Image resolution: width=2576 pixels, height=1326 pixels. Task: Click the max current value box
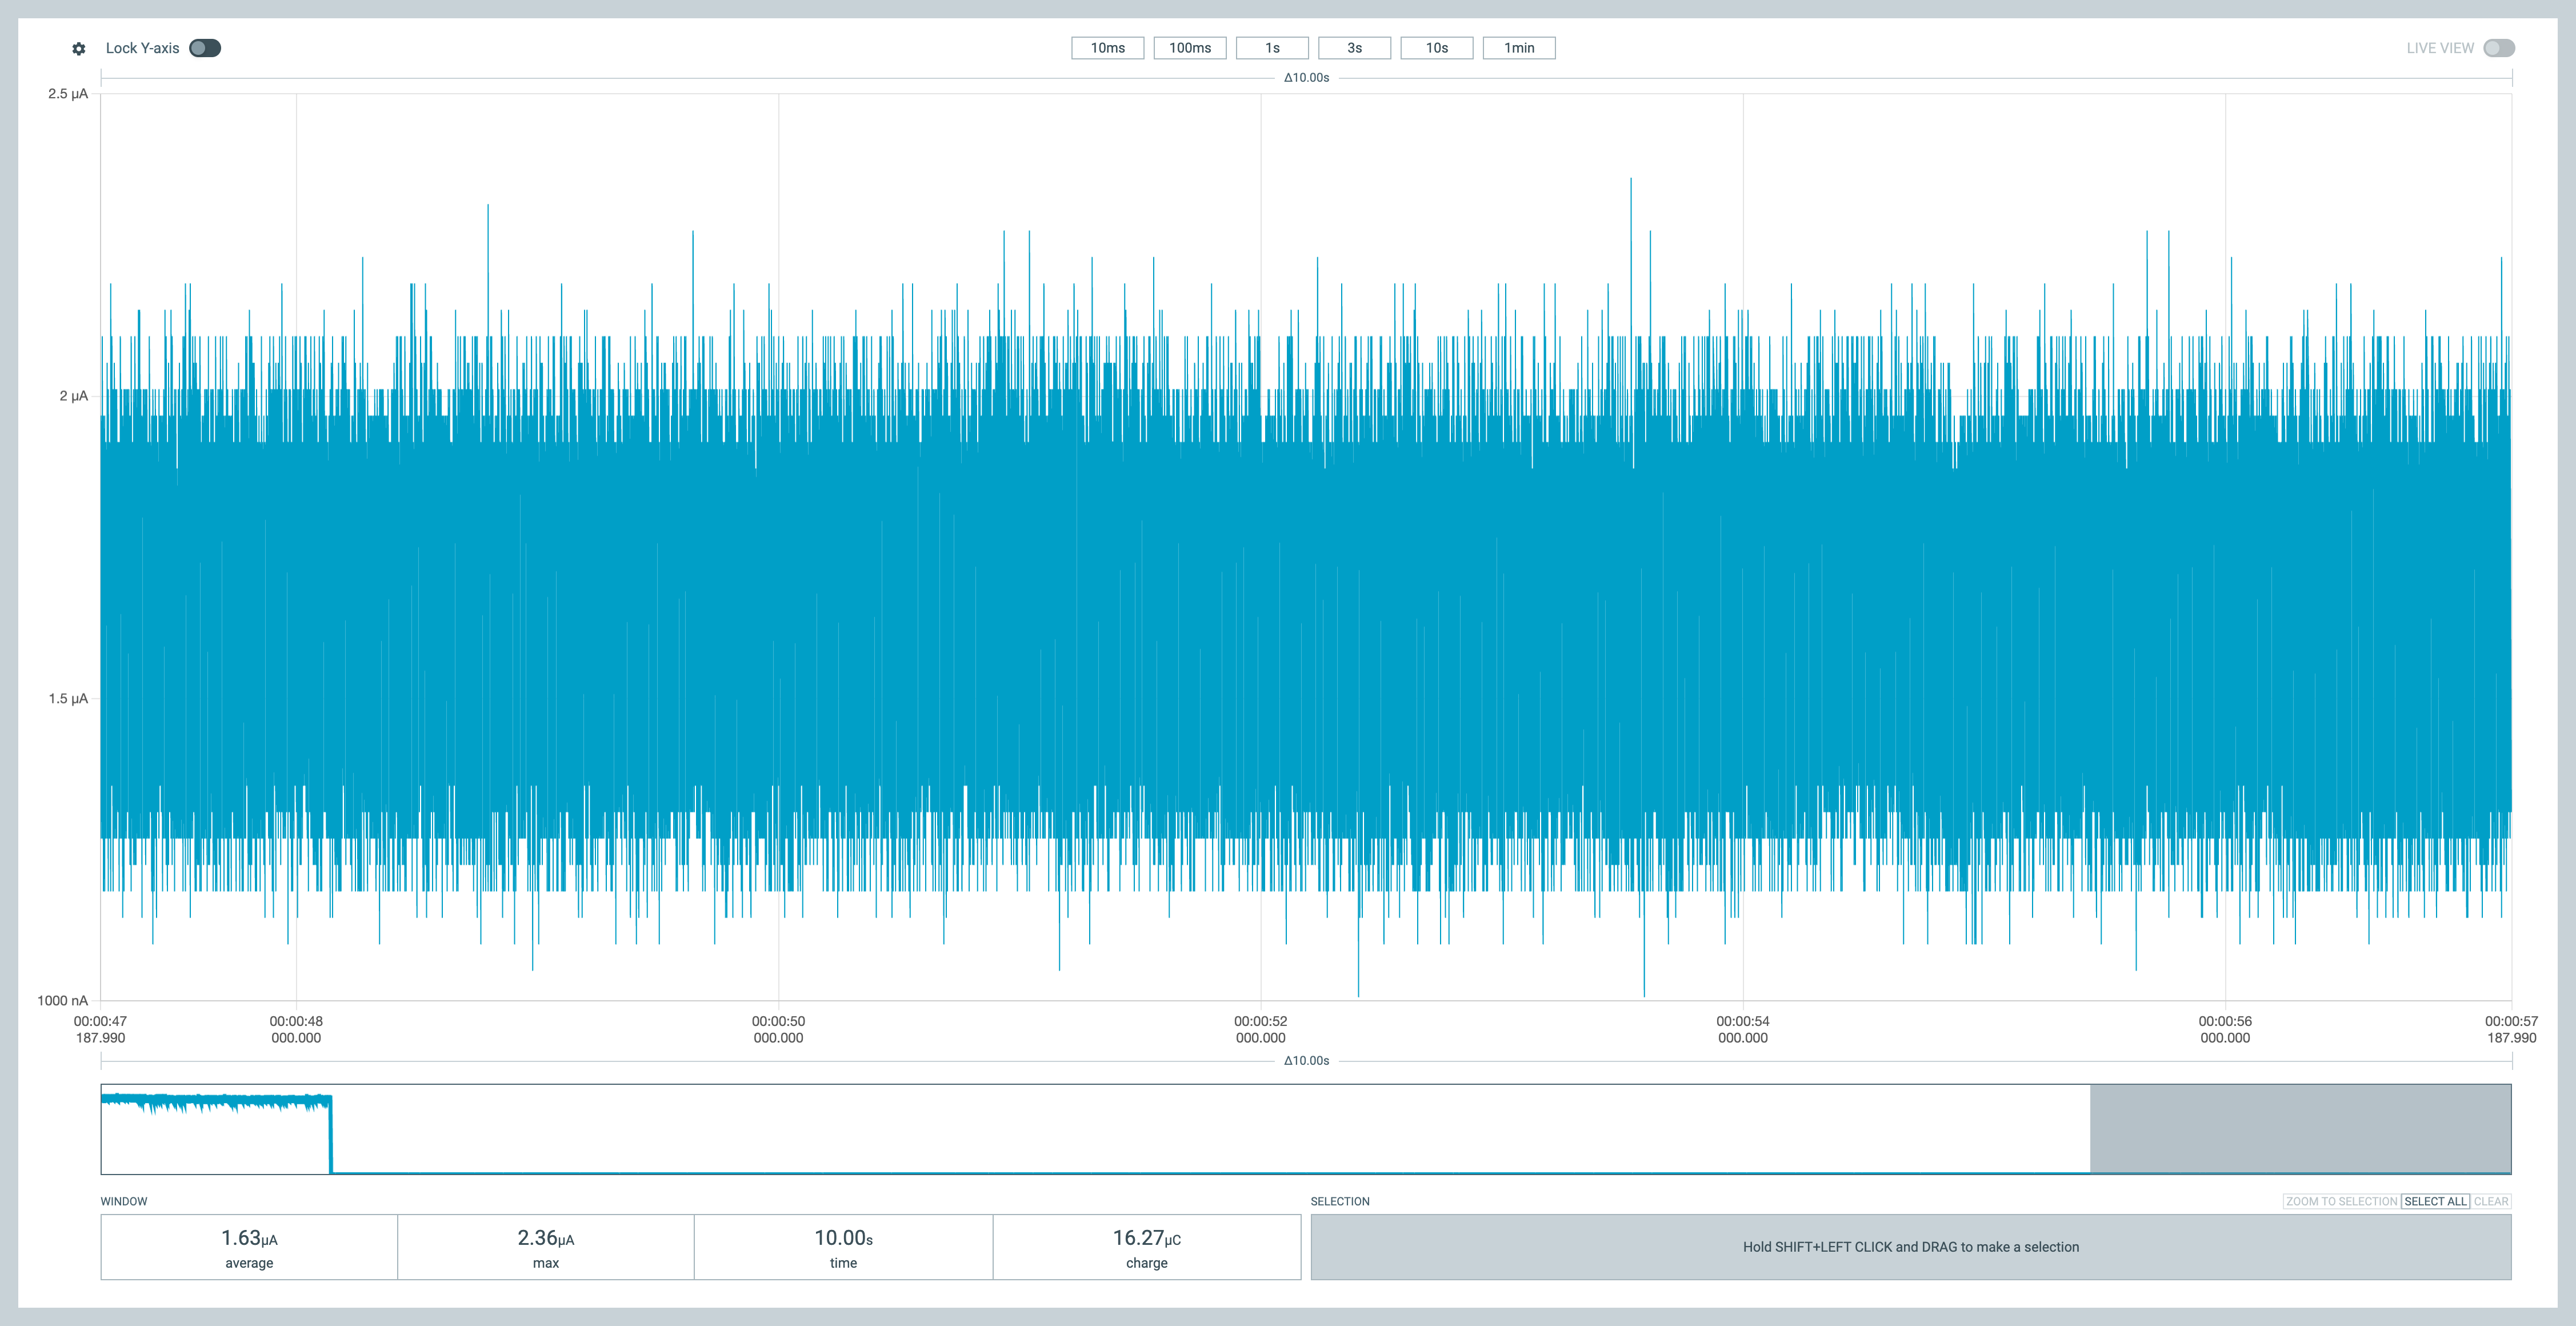click(x=546, y=1247)
